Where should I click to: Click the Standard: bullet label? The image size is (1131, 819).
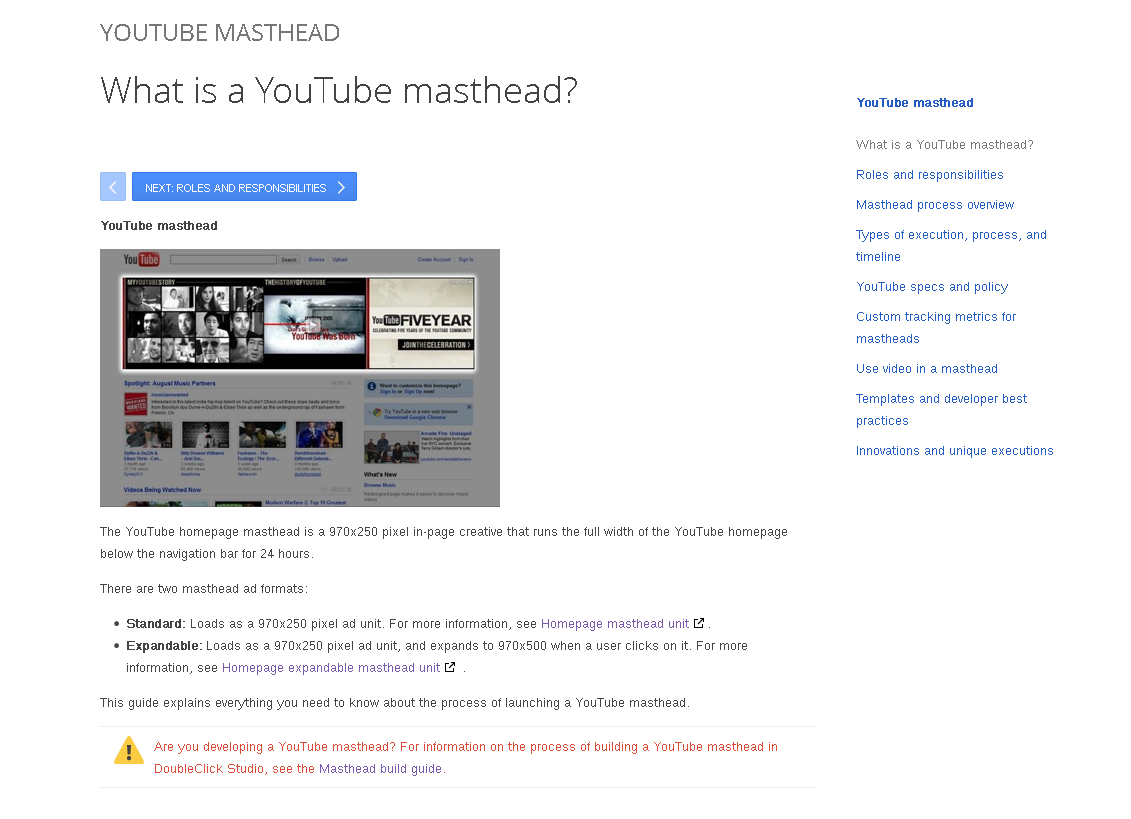click(x=156, y=624)
